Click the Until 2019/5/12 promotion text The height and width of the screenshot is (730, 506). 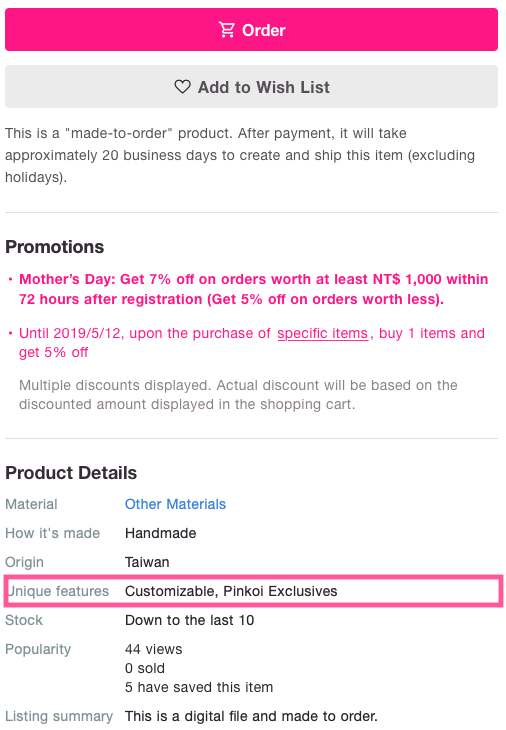252,343
